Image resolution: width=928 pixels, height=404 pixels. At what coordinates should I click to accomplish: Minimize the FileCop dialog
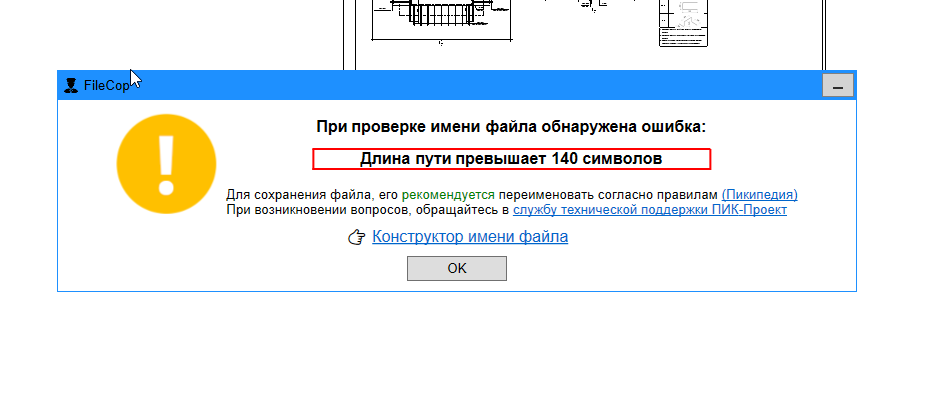point(837,86)
